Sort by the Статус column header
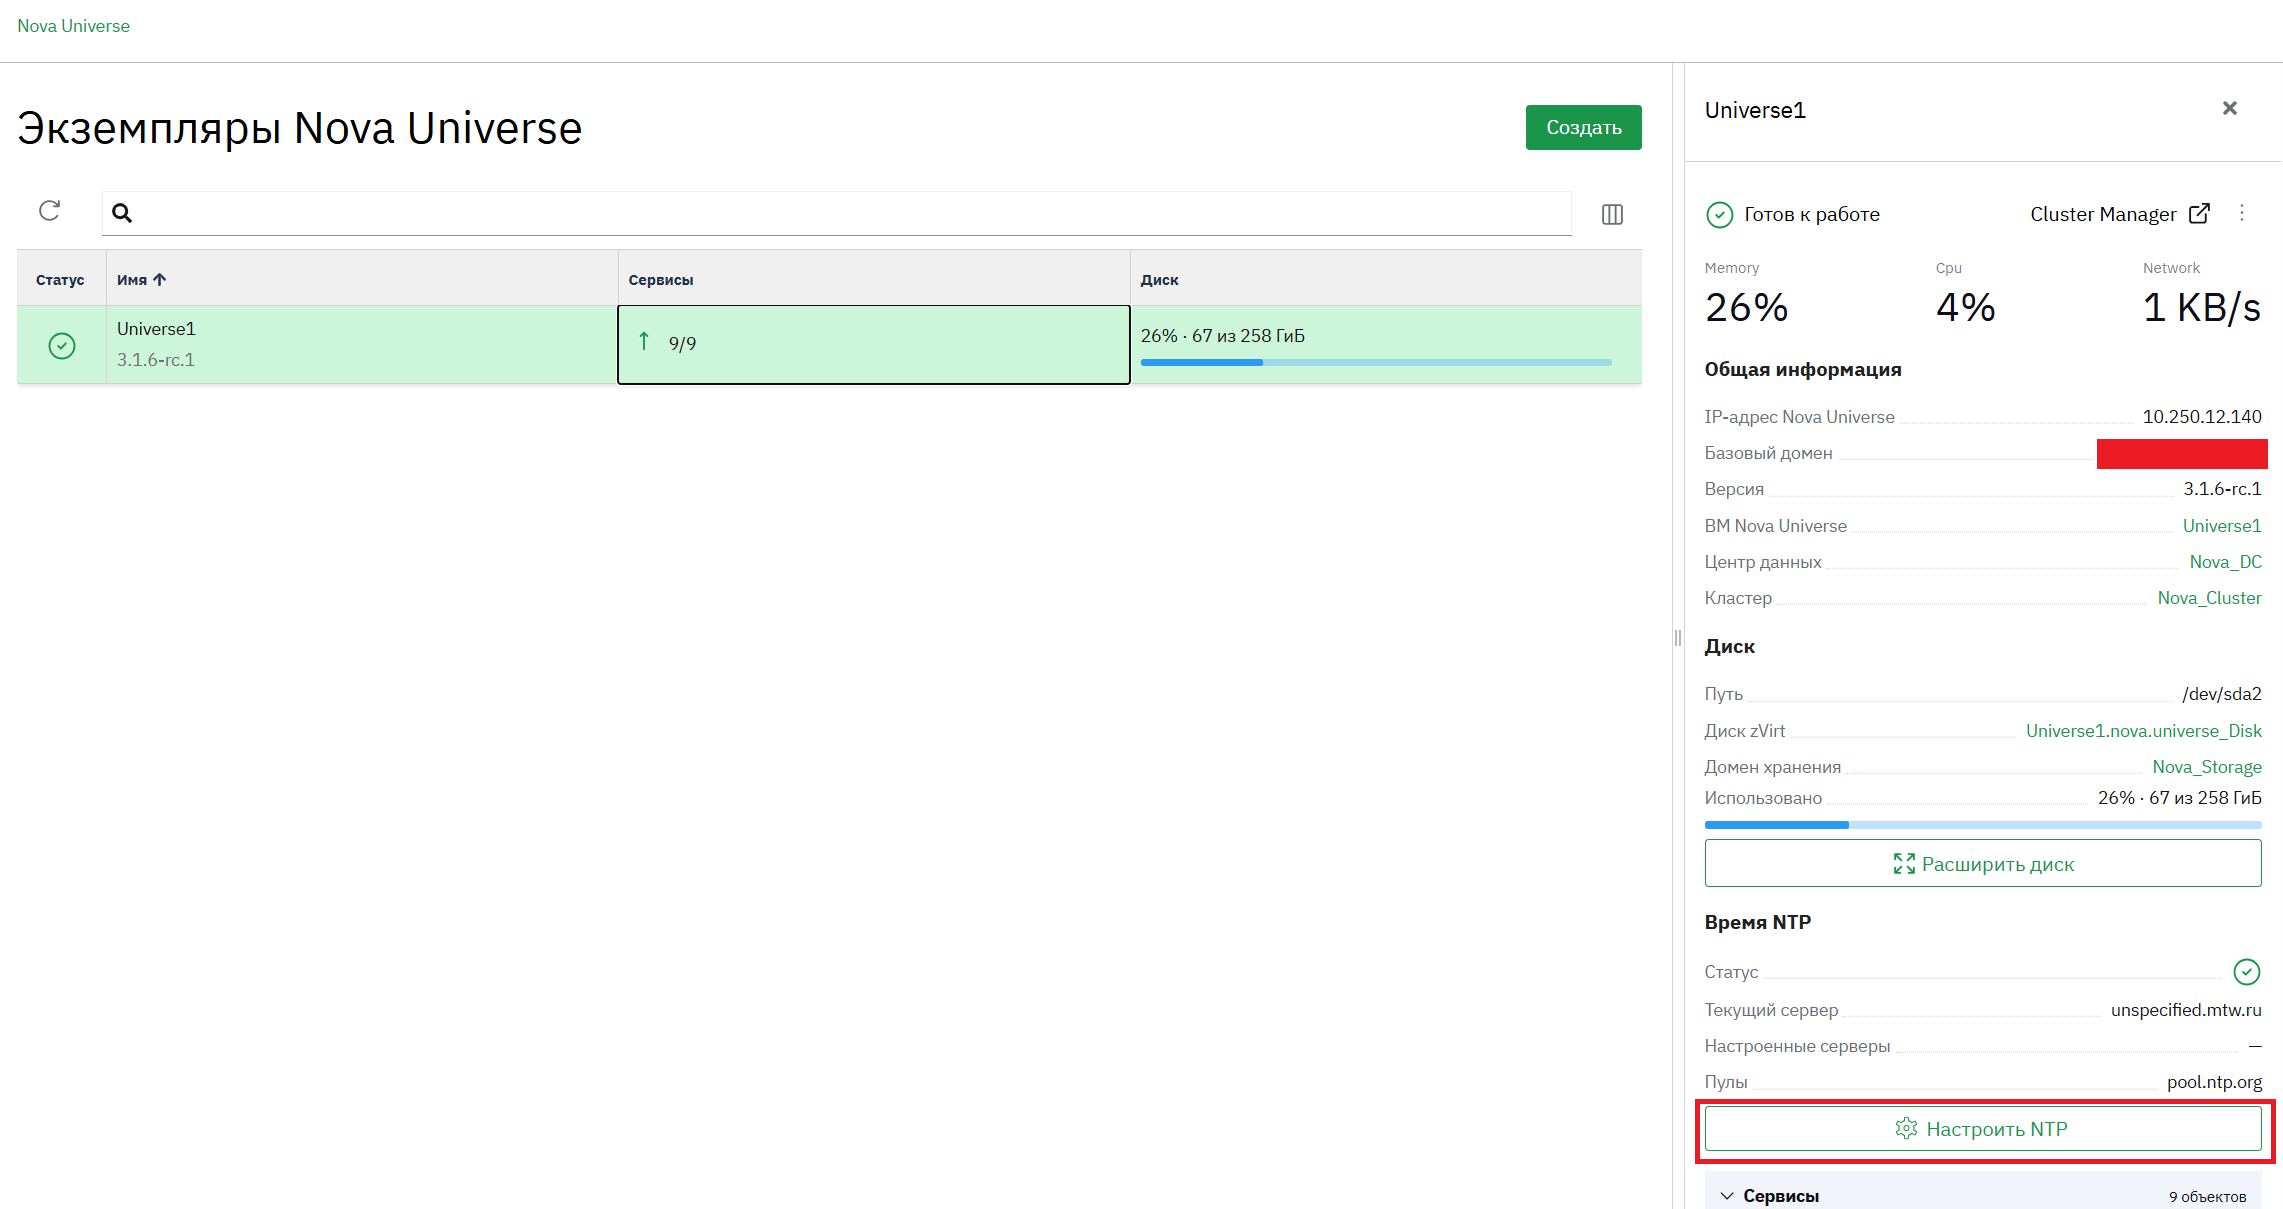 tap(60, 280)
